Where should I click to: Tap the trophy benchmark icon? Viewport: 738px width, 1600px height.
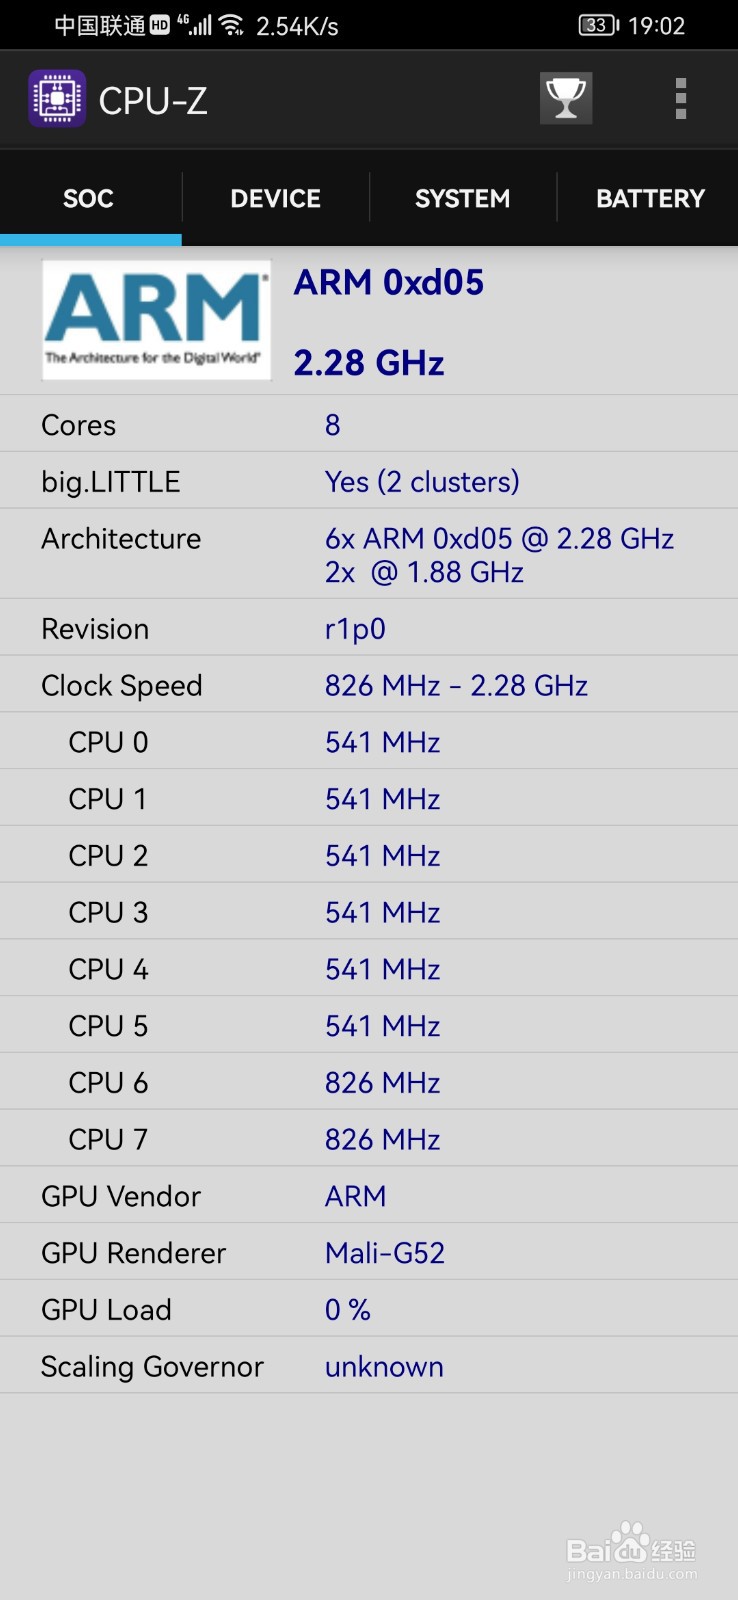[566, 99]
